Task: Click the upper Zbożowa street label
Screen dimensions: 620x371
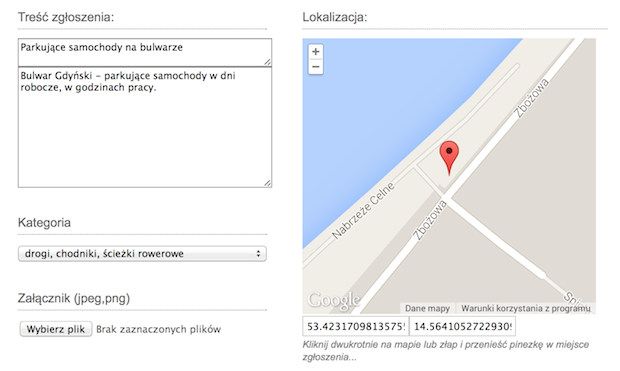Action: (531, 98)
